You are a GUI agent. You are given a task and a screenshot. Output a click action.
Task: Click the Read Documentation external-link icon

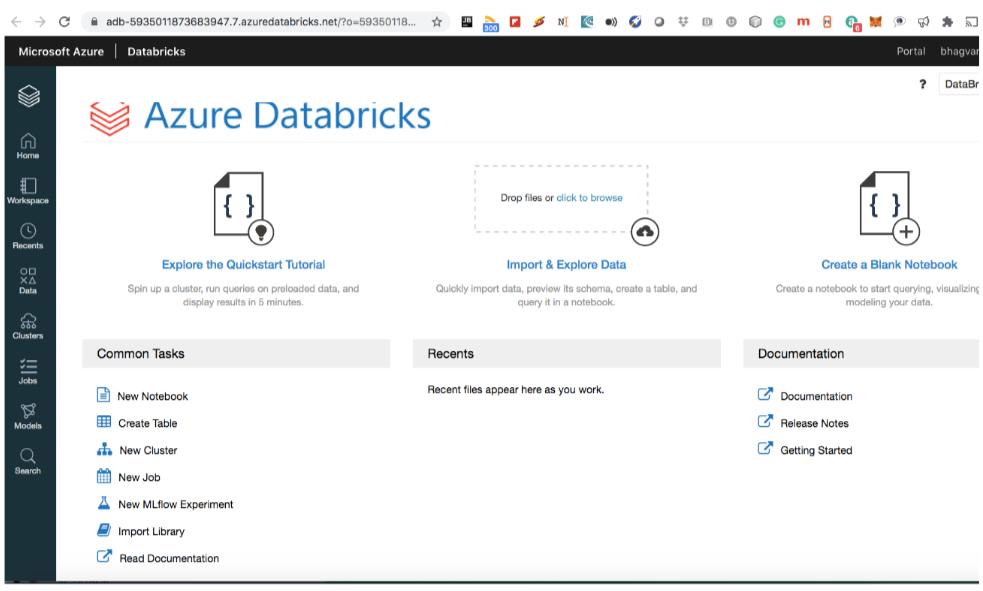coord(104,557)
